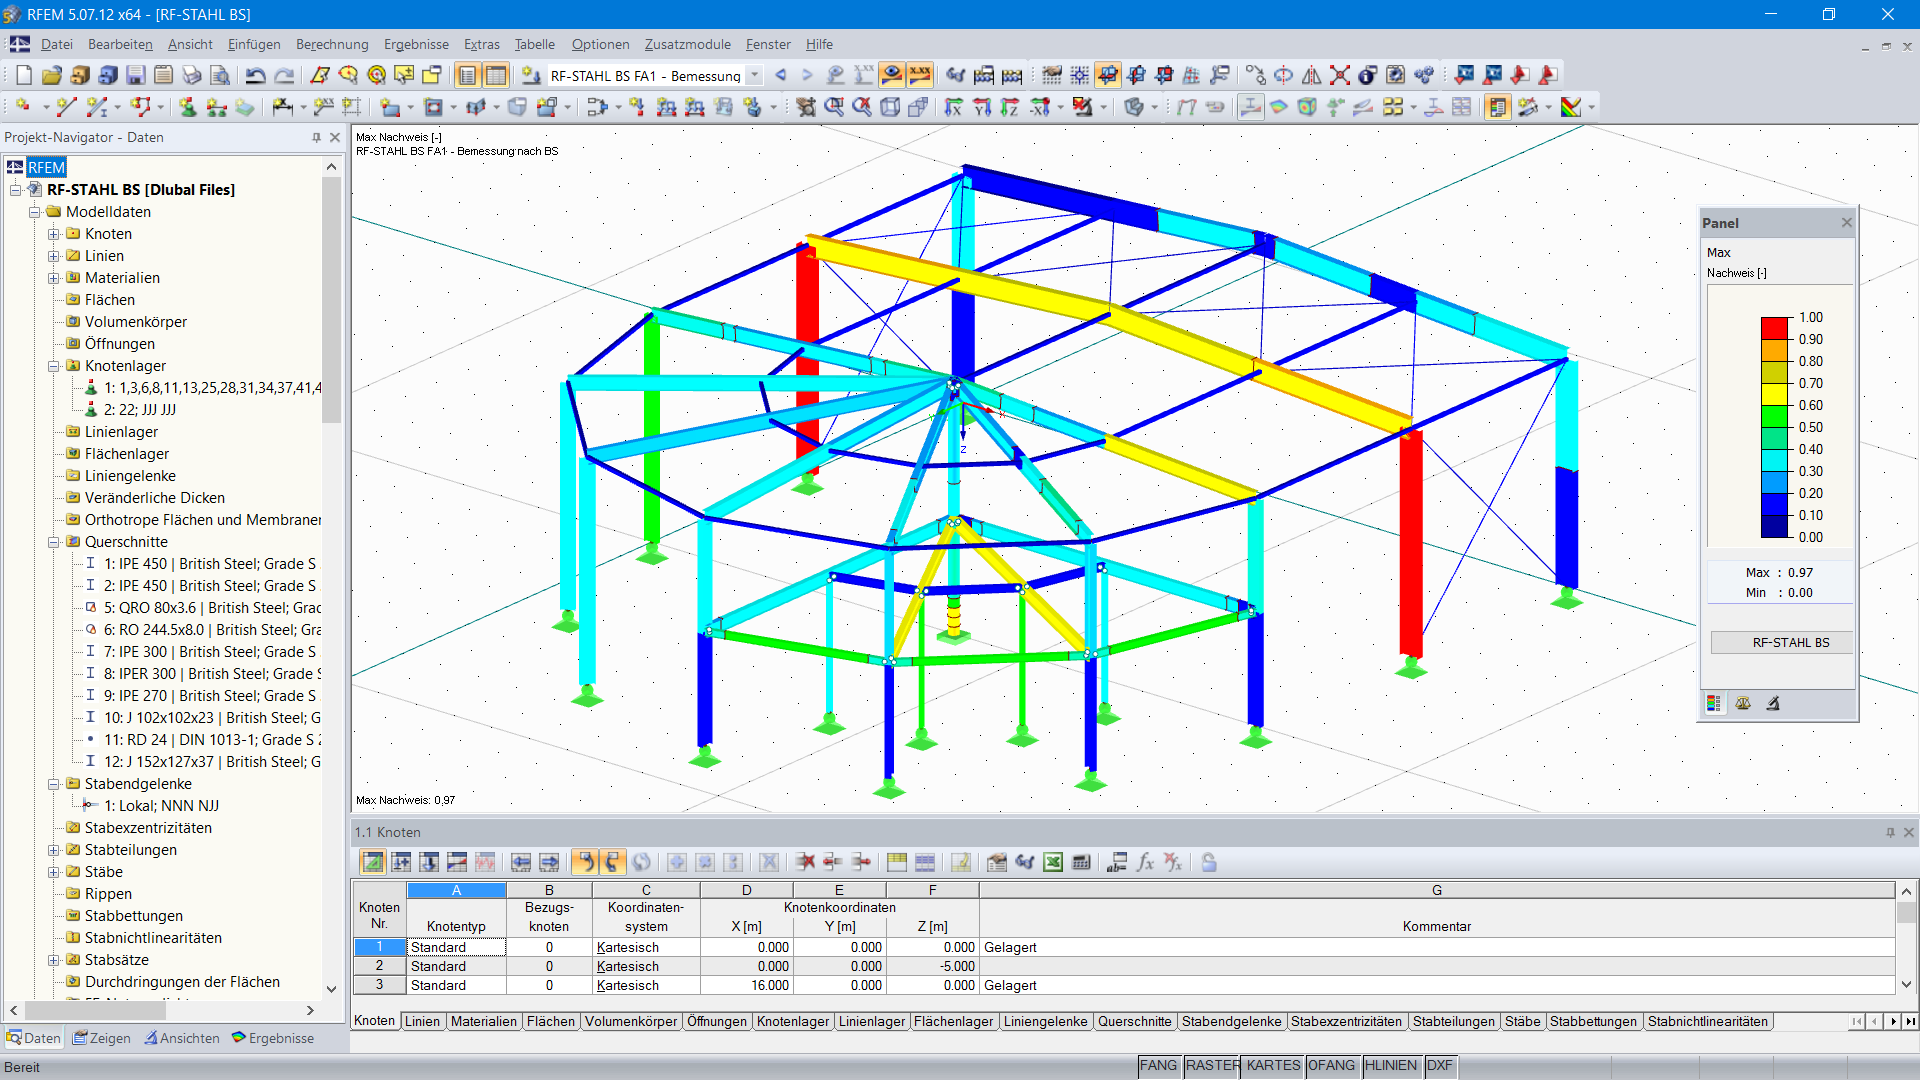Save the model with the floppy disk icon

pos(136,75)
